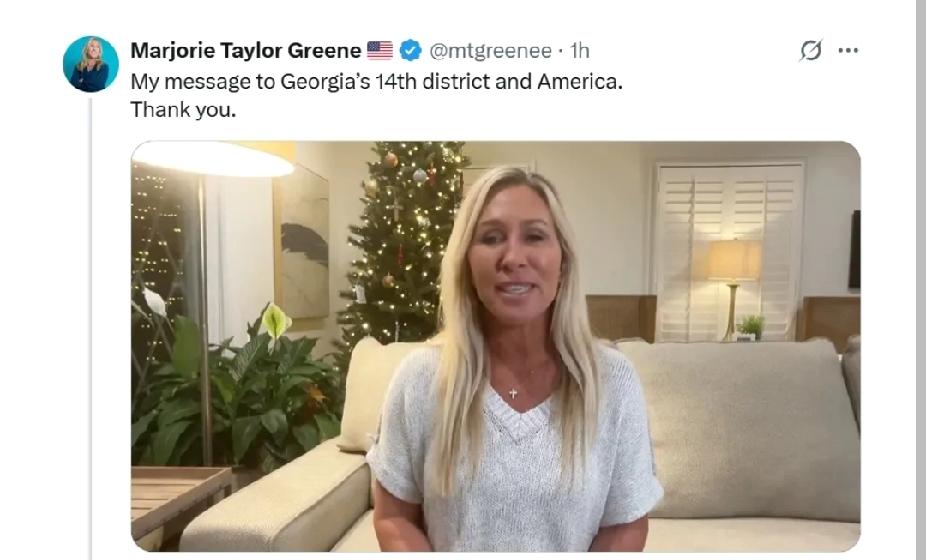The height and width of the screenshot is (560, 926).
Task: Play the embedded video in the post
Action: [x=495, y=346]
